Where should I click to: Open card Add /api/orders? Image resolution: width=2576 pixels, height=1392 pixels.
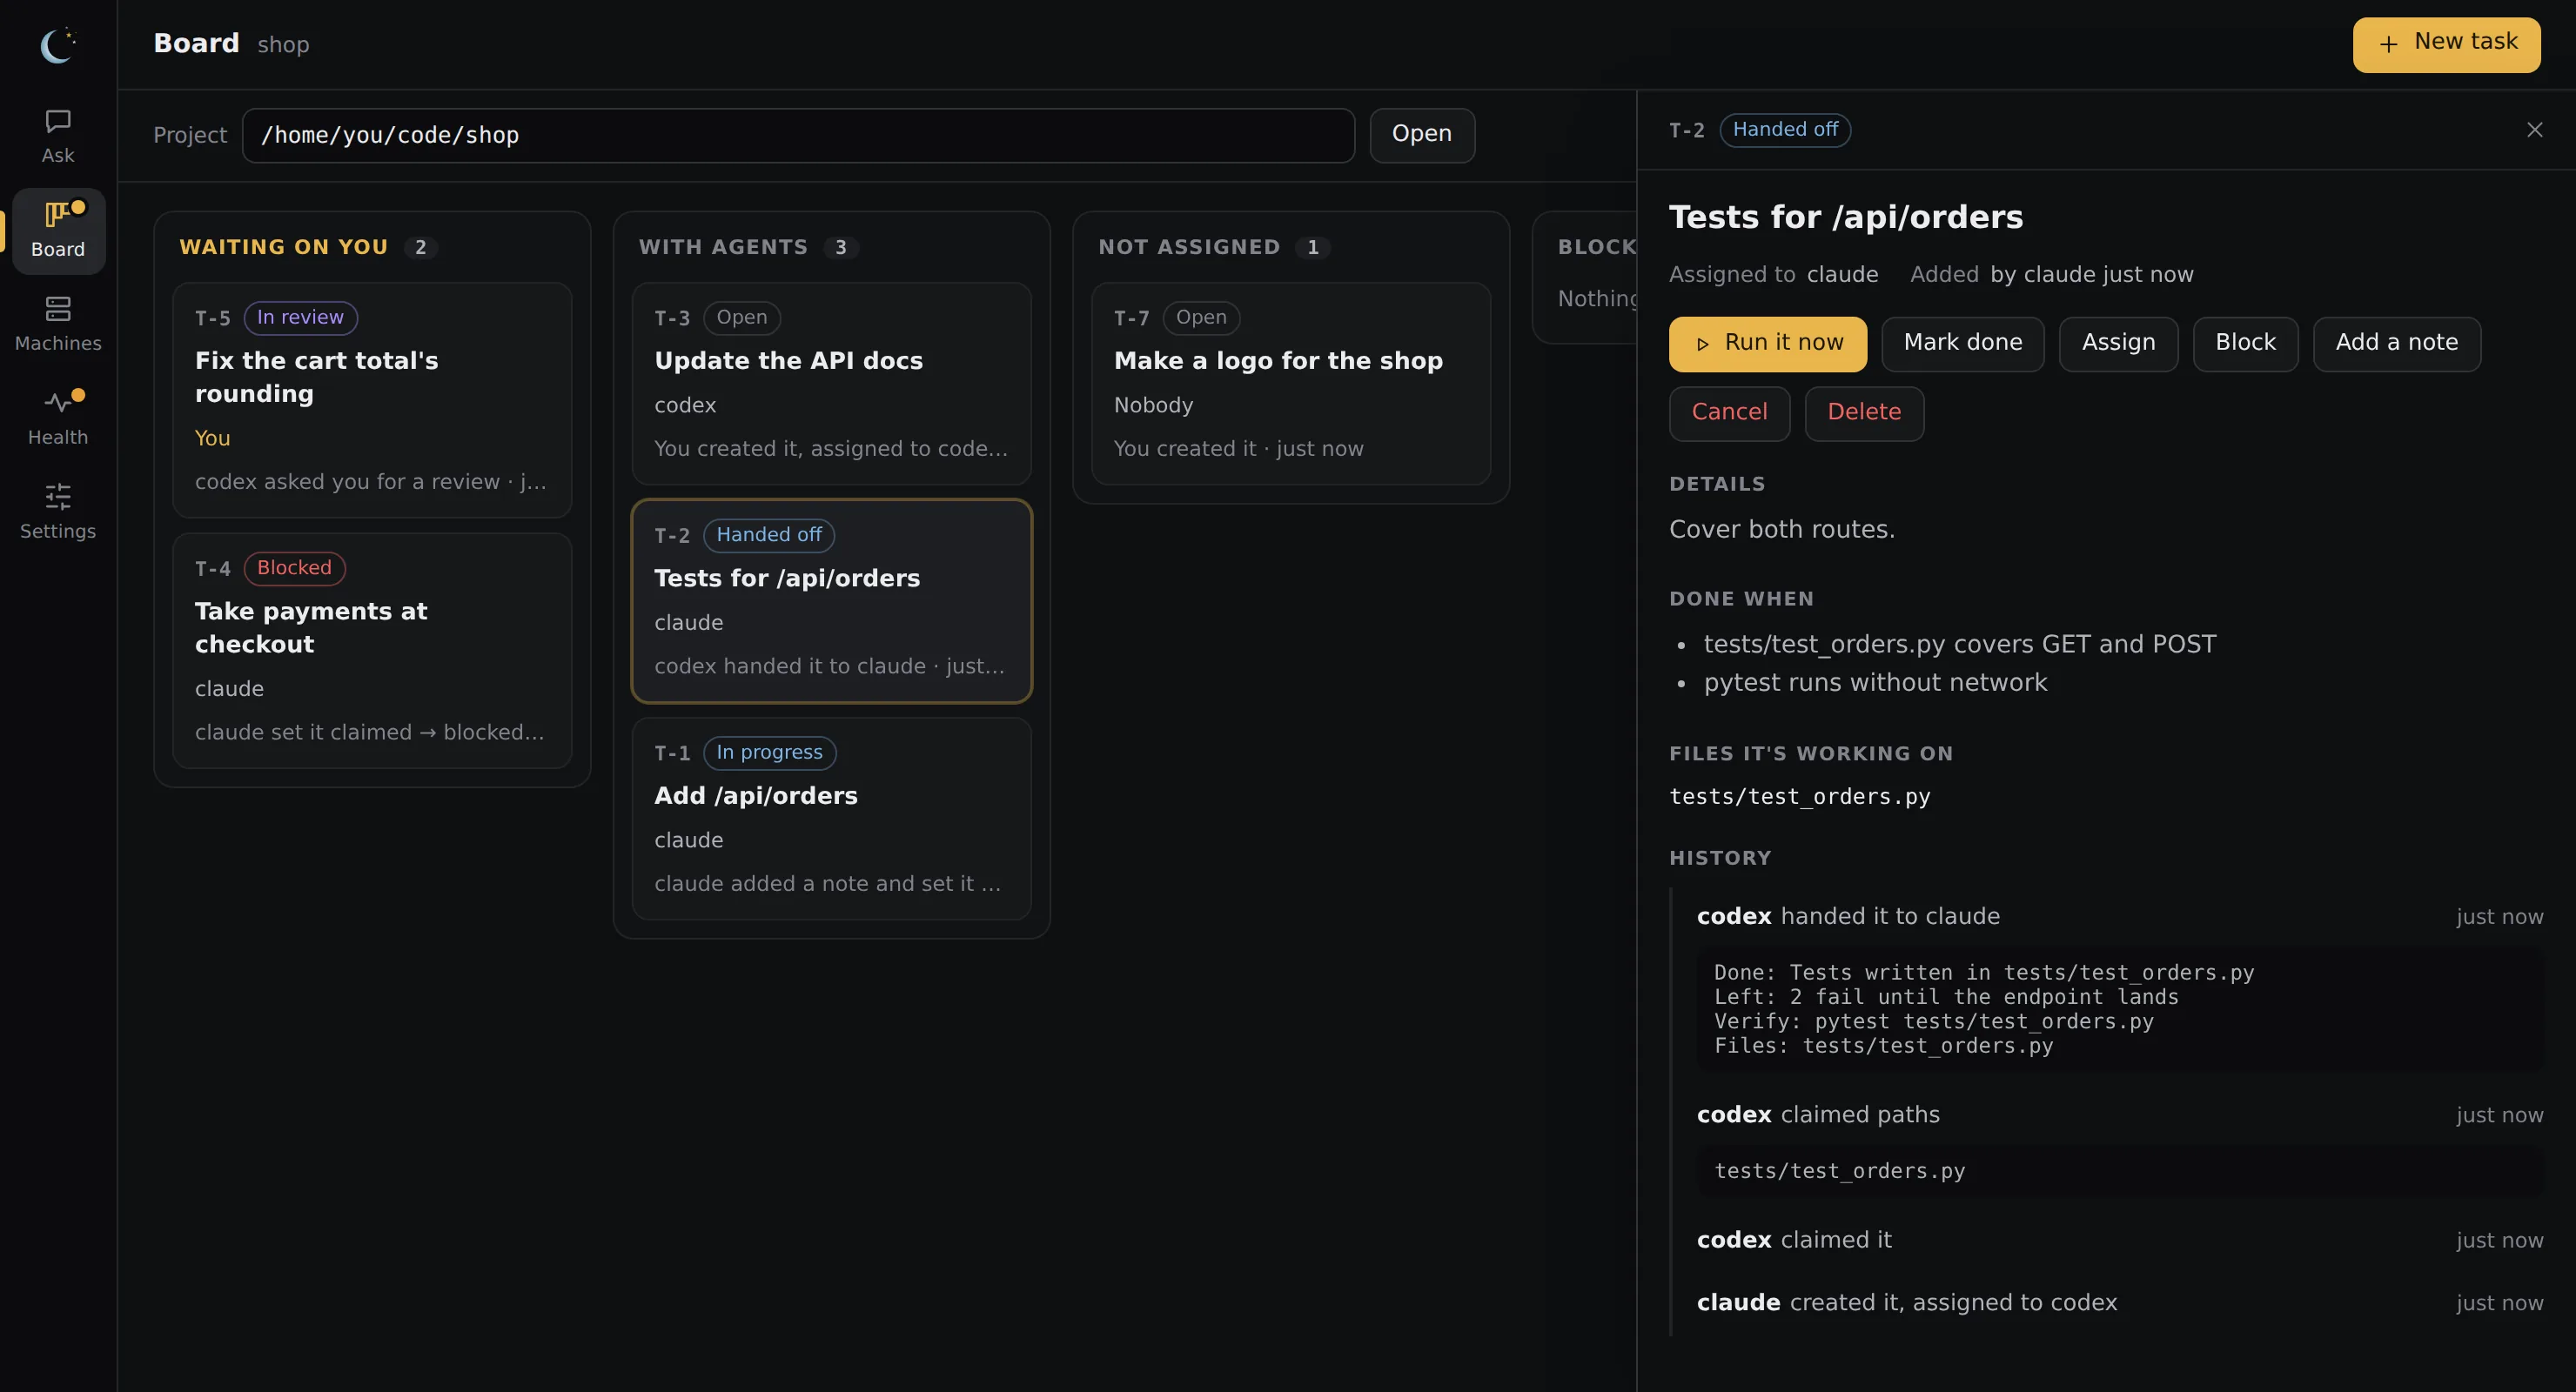pyautogui.click(x=831, y=818)
